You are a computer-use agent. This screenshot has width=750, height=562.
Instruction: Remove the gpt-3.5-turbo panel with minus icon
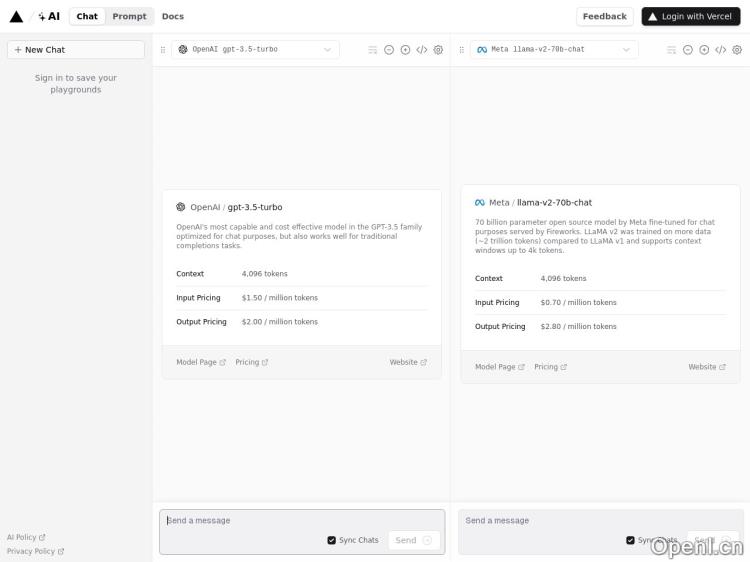(x=389, y=50)
